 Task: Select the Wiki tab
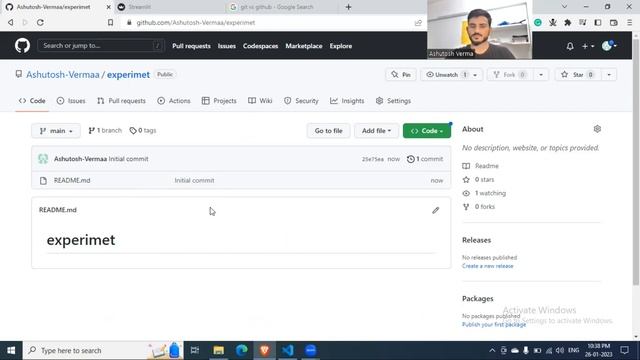click(260, 101)
